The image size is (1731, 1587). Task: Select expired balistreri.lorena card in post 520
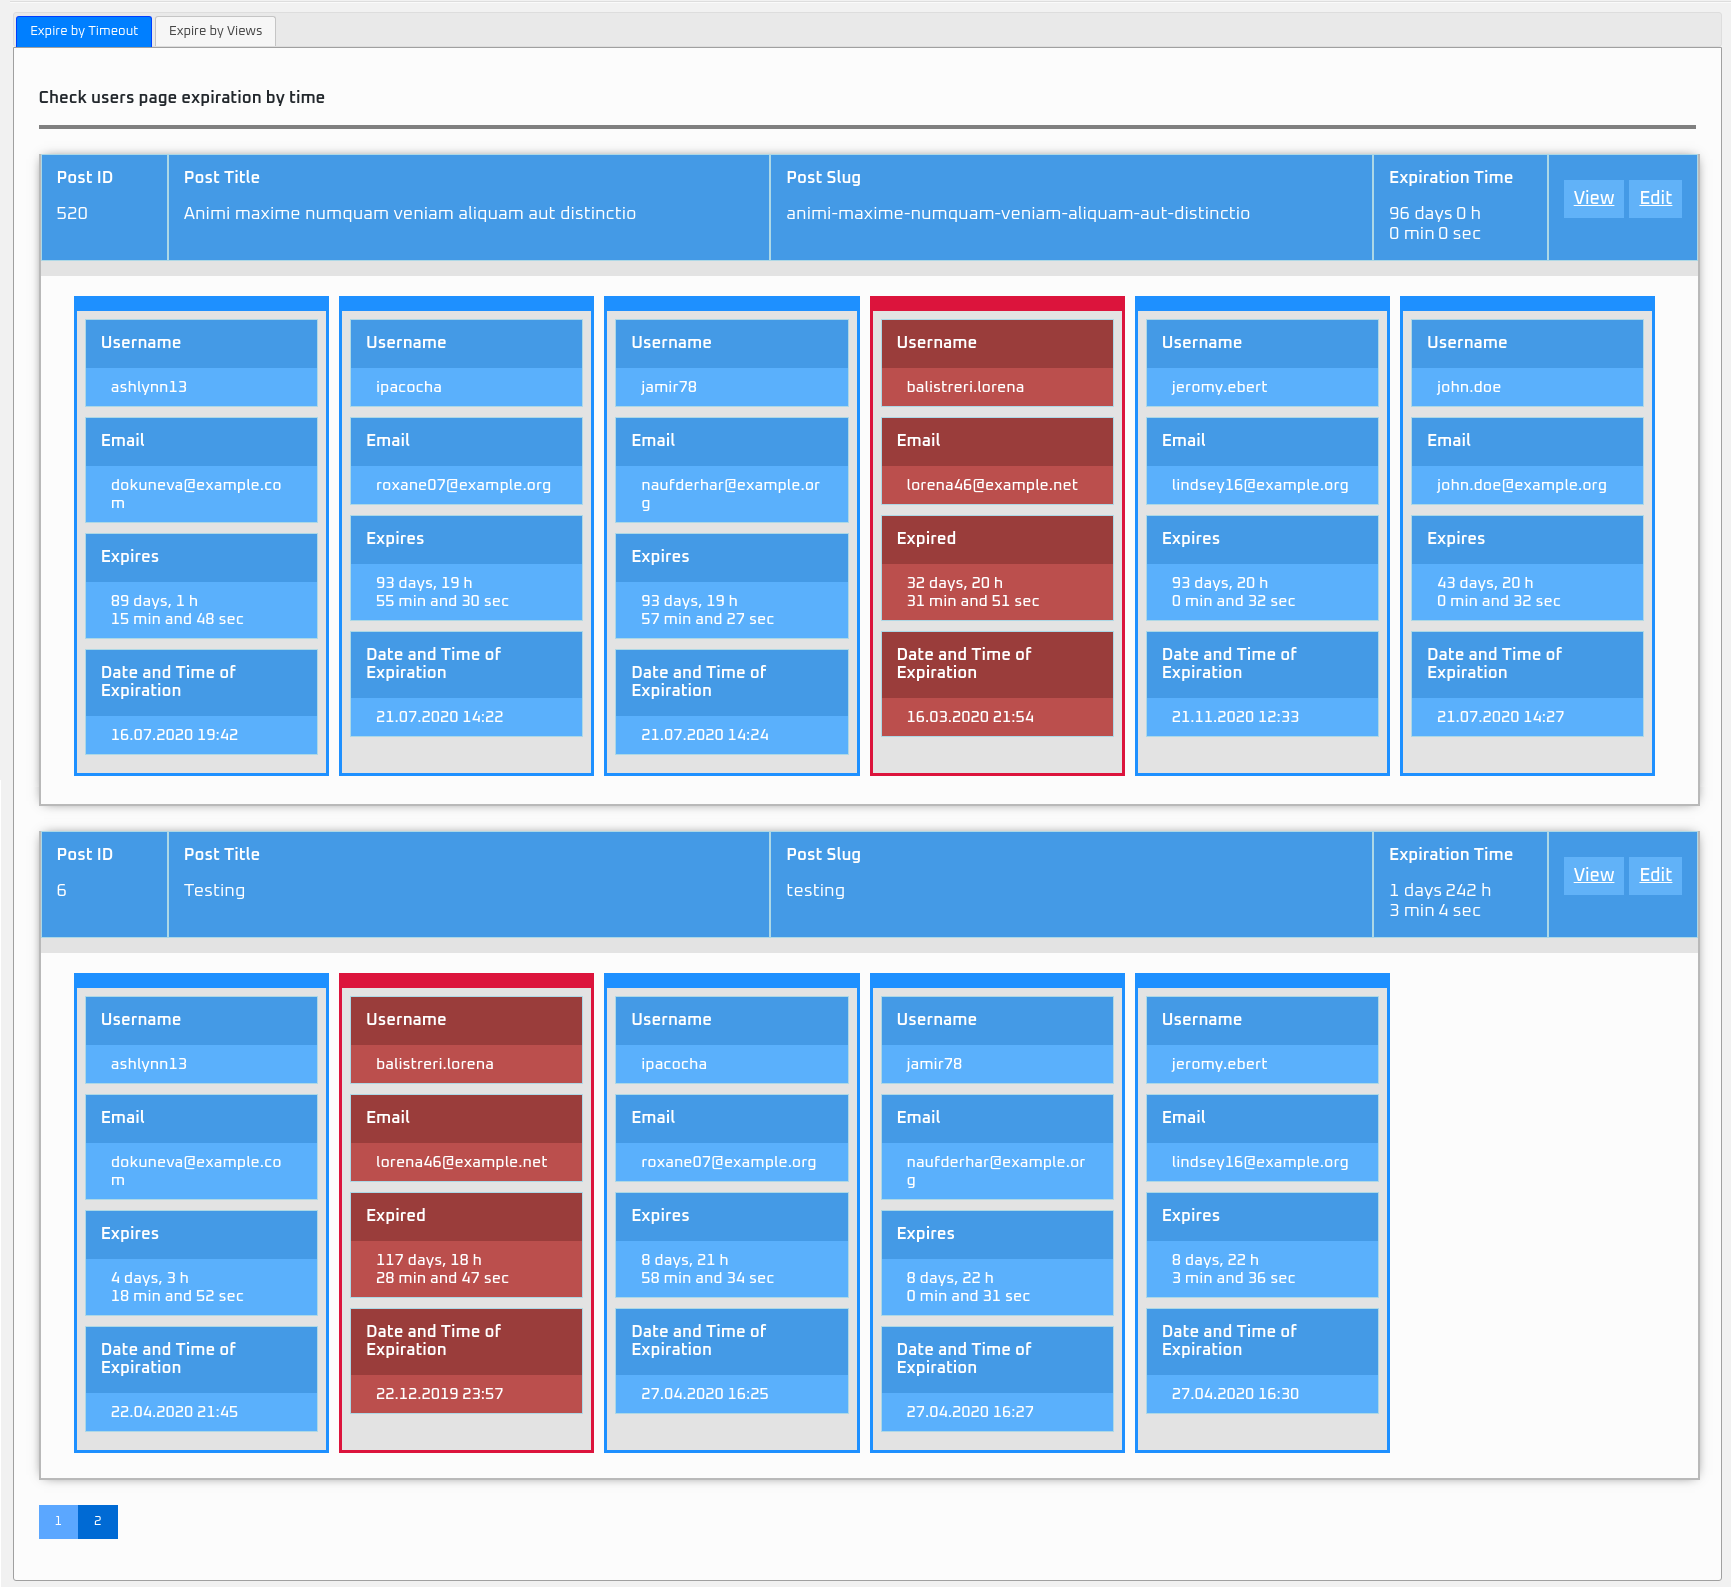[x=997, y=536]
